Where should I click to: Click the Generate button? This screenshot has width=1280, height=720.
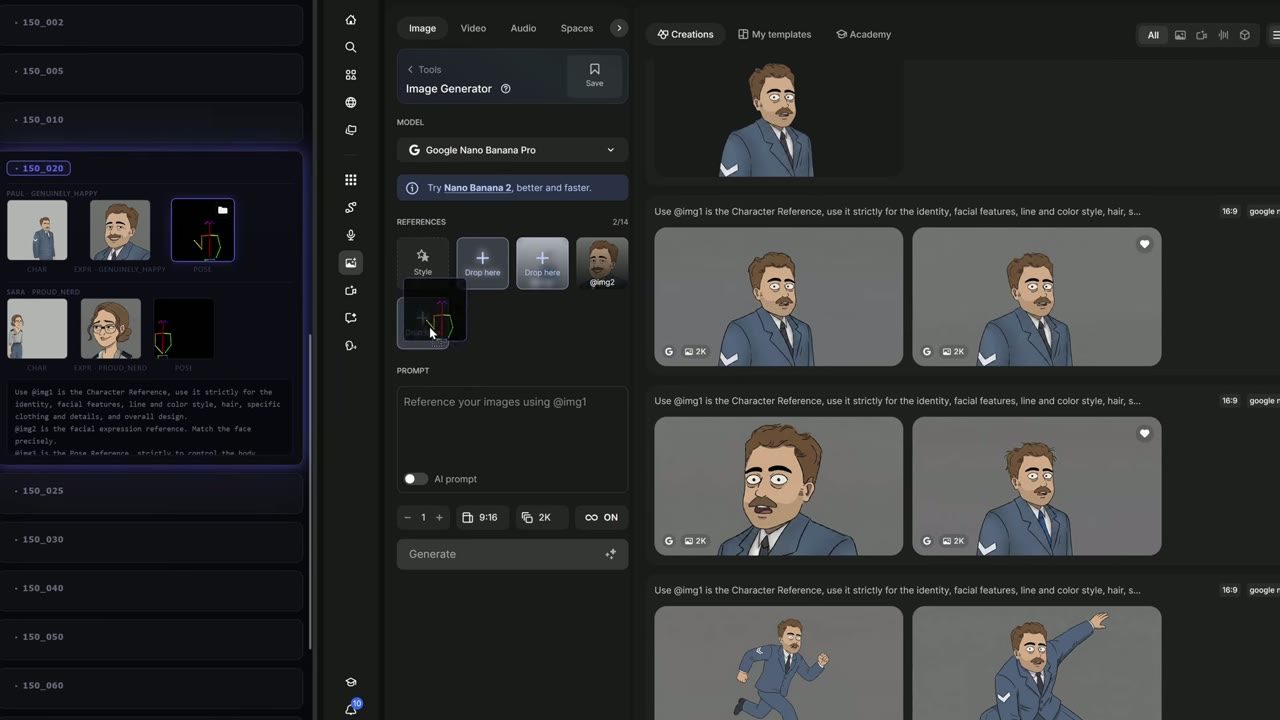[512, 554]
